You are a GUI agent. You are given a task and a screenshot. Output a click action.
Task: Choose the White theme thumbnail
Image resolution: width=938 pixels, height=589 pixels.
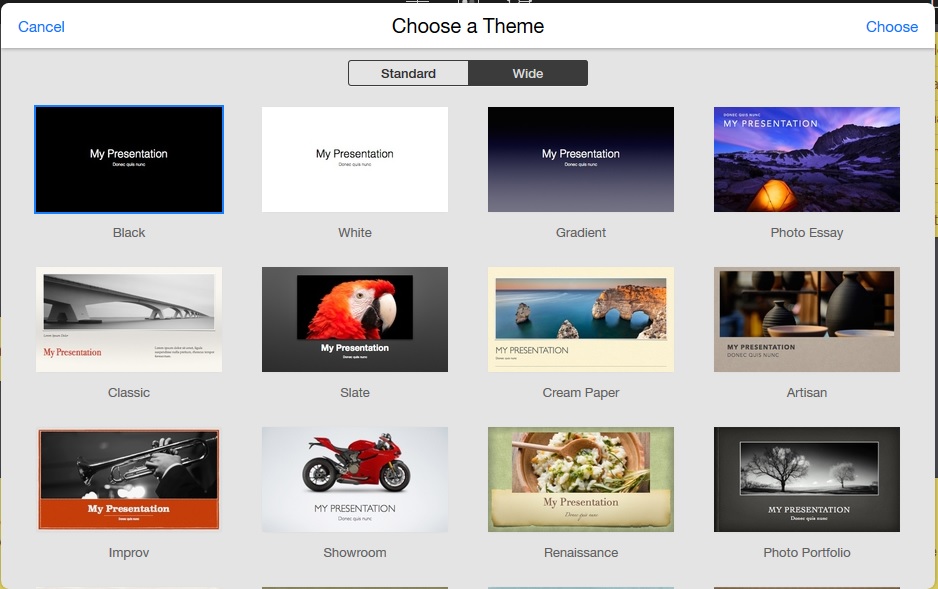[355, 160]
